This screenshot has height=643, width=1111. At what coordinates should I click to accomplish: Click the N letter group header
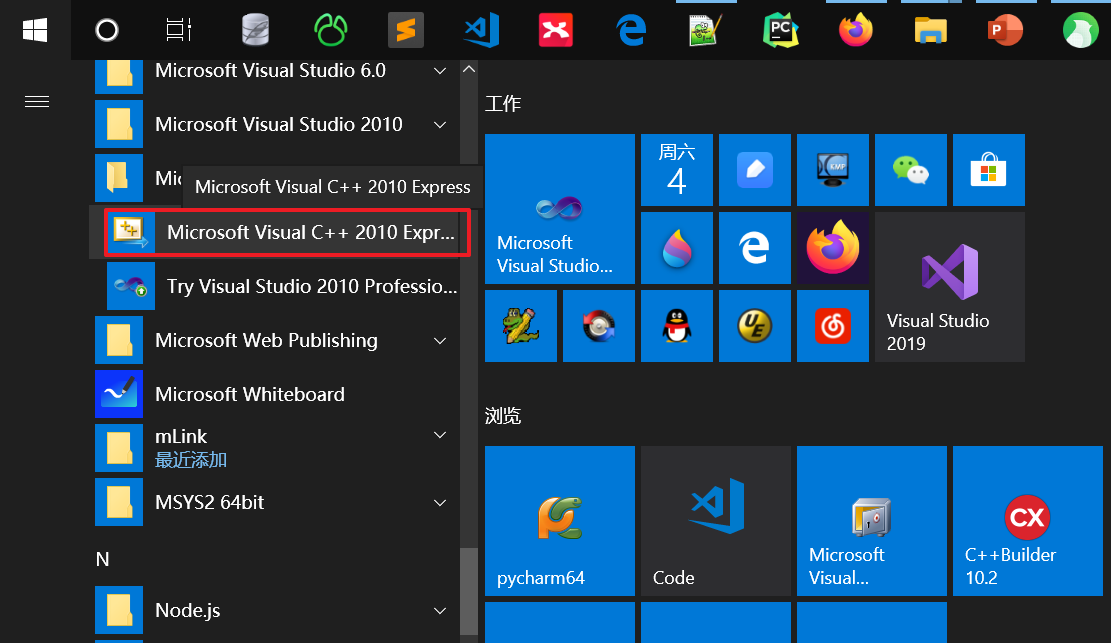[103, 559]
